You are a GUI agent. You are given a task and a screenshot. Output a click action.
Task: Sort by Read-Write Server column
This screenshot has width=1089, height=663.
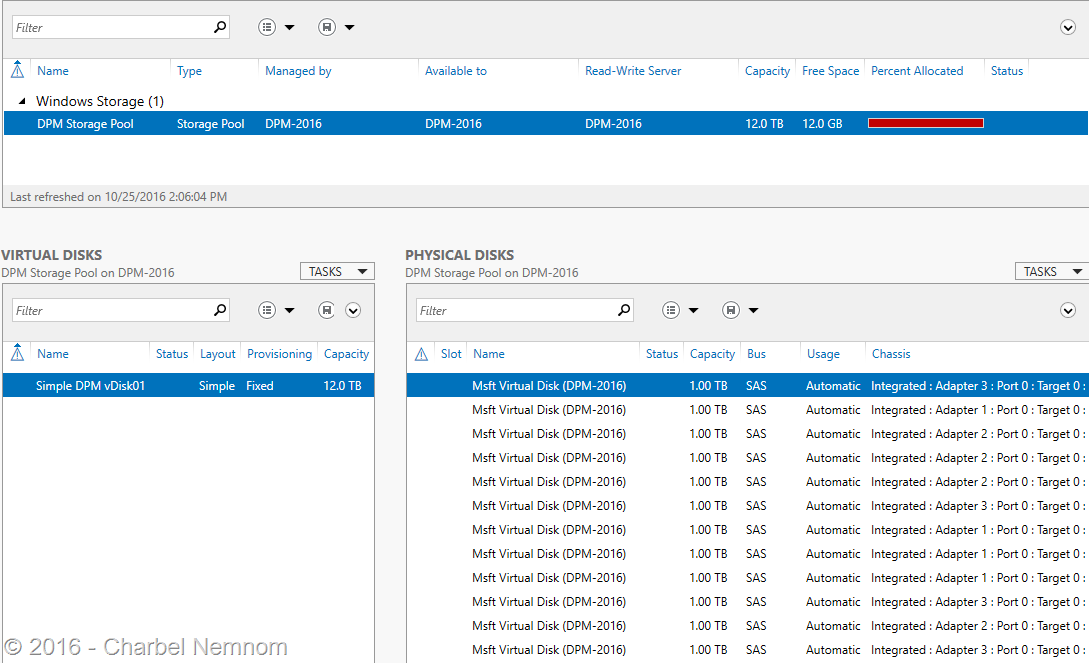click(x=633, y=71)
